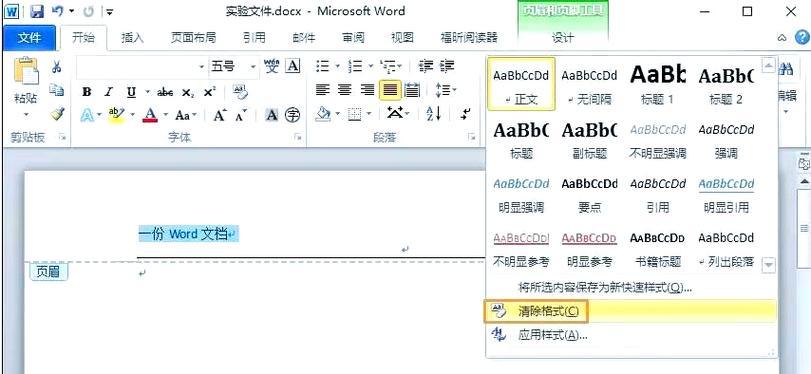Open Customize Quick Access Toolbar dropdown
Image resolution: width=811 pixels, height=374 pixels.
110,11
